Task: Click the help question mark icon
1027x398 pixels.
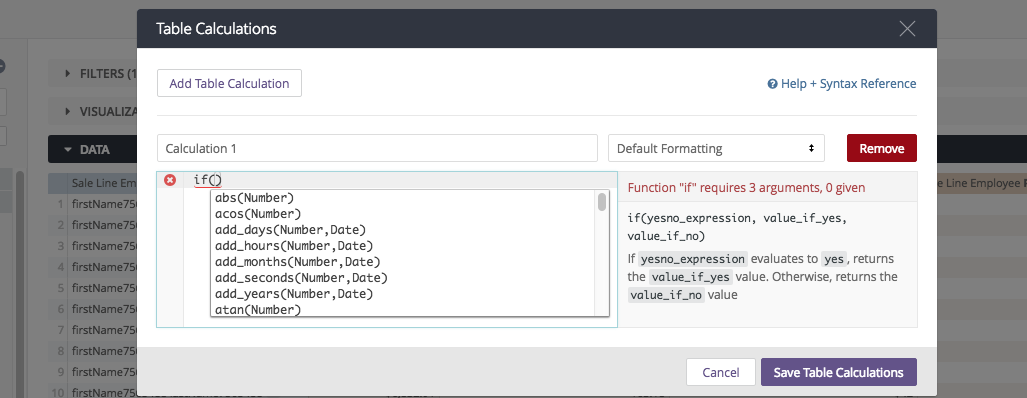Action: coord(772,84)
